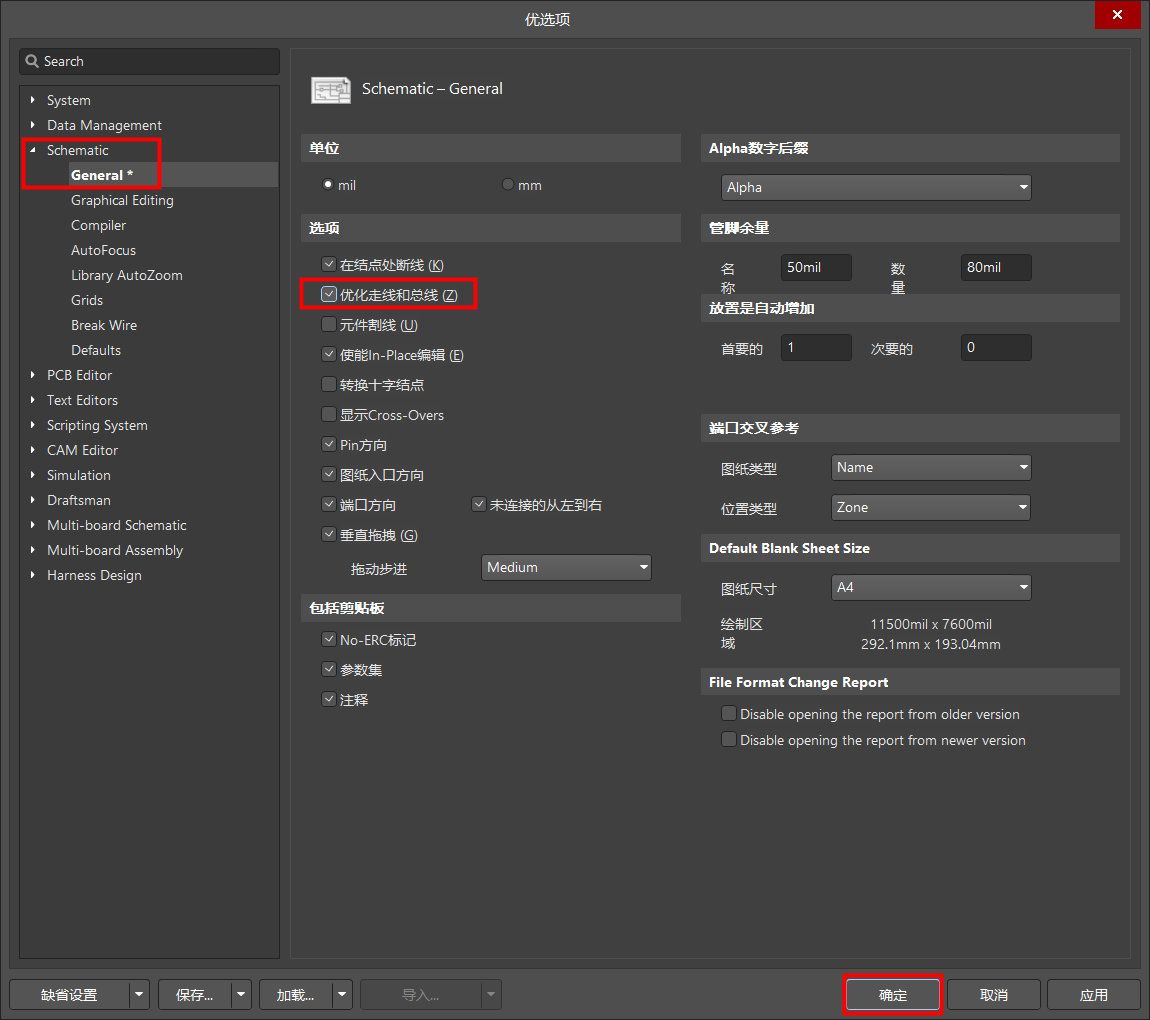Enable 显示Cross-Overs checkbox
Screen dimensions: 1150x1020
(329, 415)
